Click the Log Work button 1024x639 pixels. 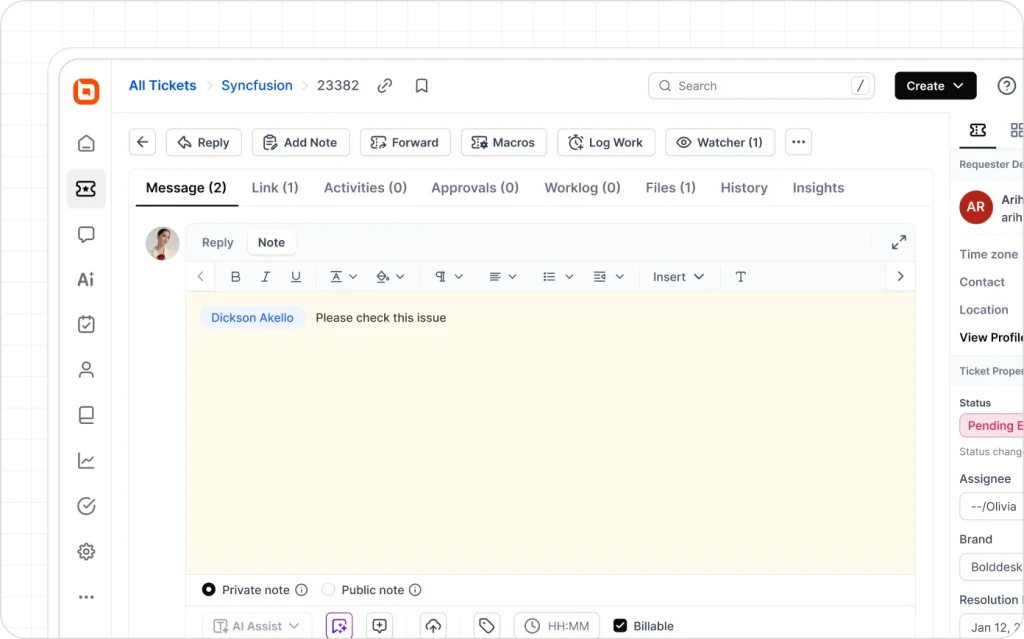(x=606, y=142)
